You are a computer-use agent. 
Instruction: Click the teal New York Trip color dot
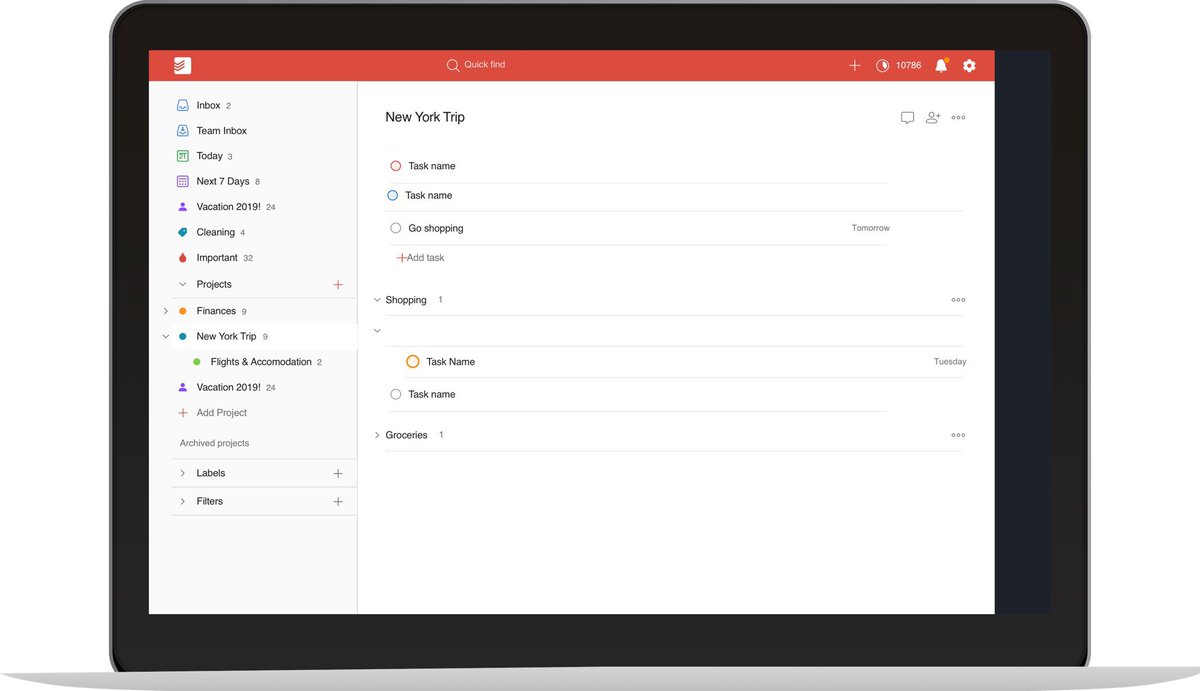tap(182, 337)
